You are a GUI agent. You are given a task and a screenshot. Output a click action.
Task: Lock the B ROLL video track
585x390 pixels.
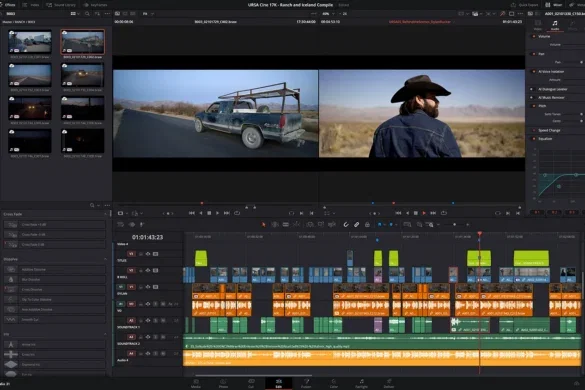pyautogui.click(x=141, y=270)
